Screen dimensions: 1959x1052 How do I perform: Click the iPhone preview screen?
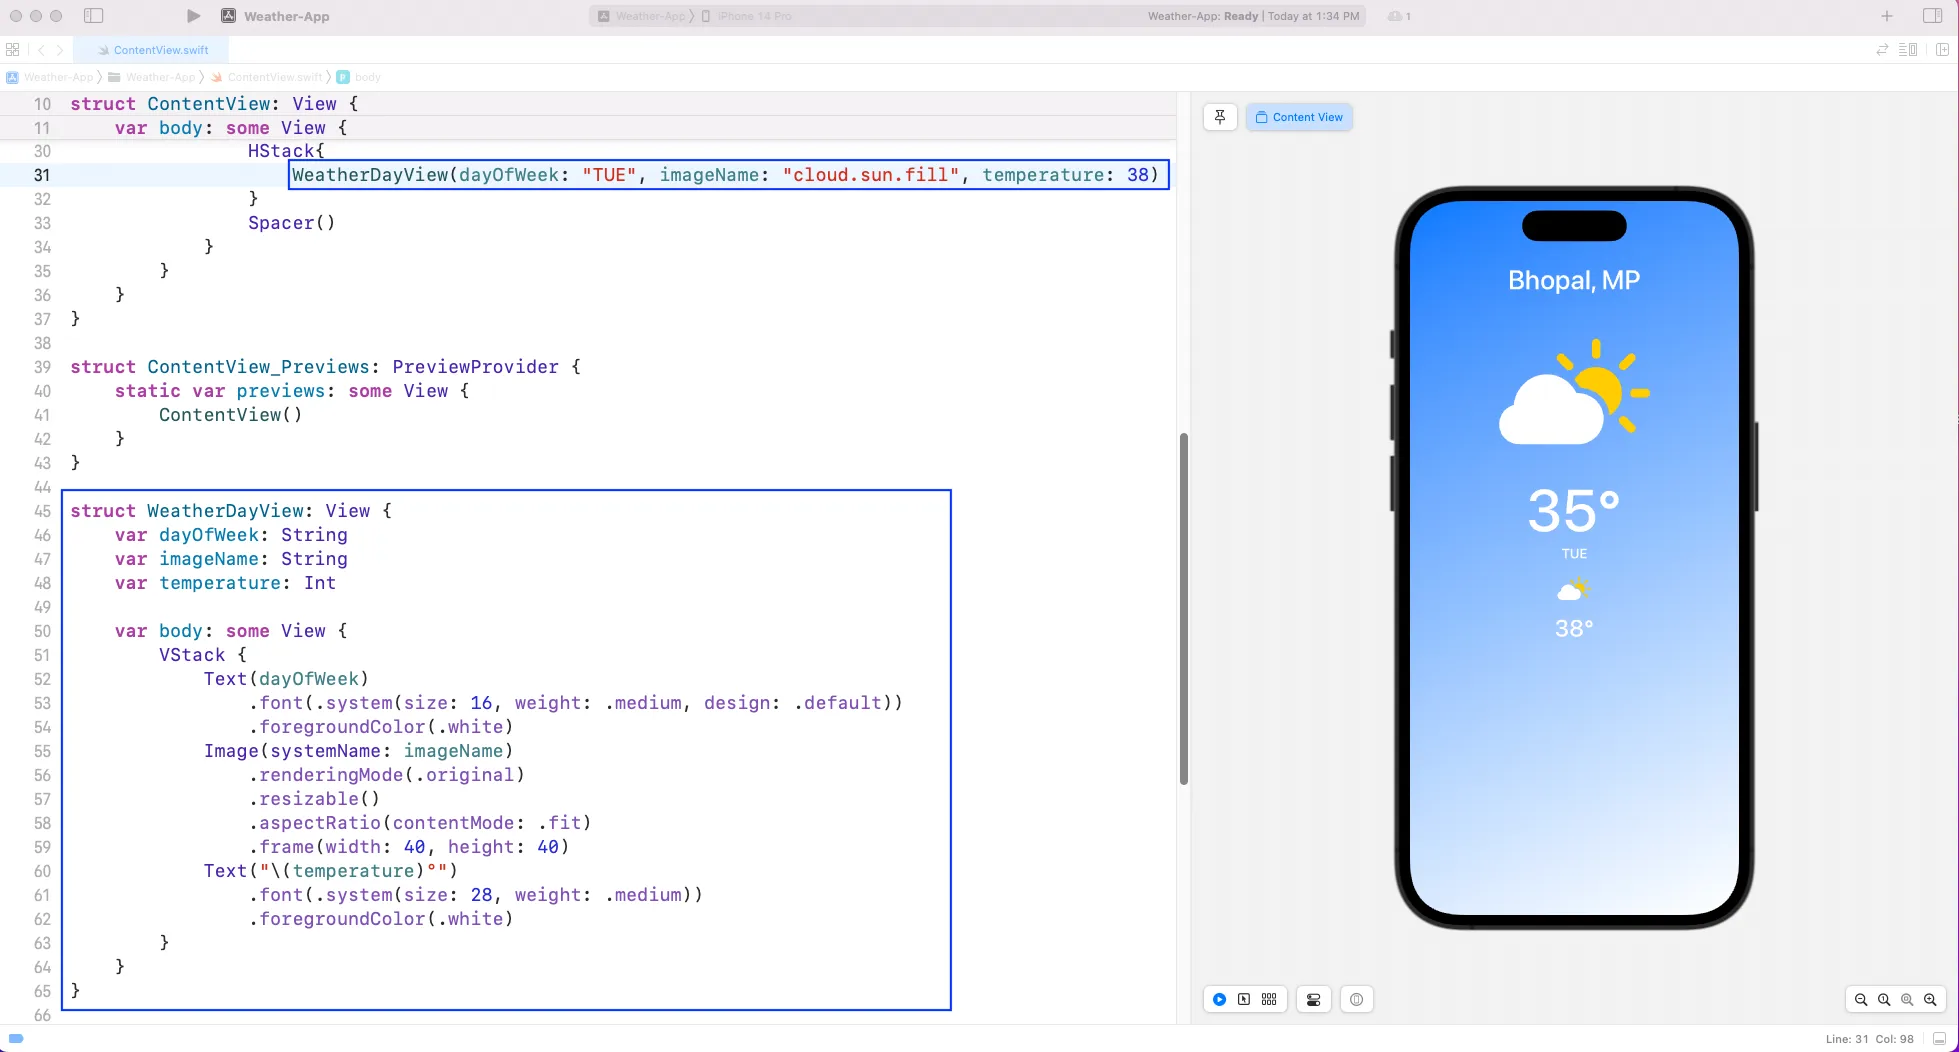[x=1574, y=558]
